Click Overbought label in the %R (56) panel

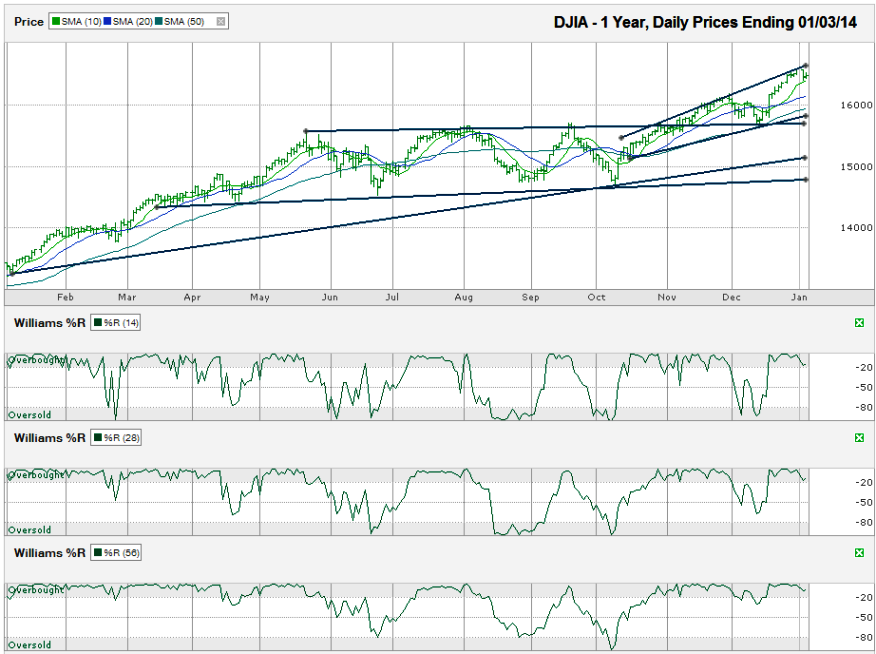coord(36,590)
